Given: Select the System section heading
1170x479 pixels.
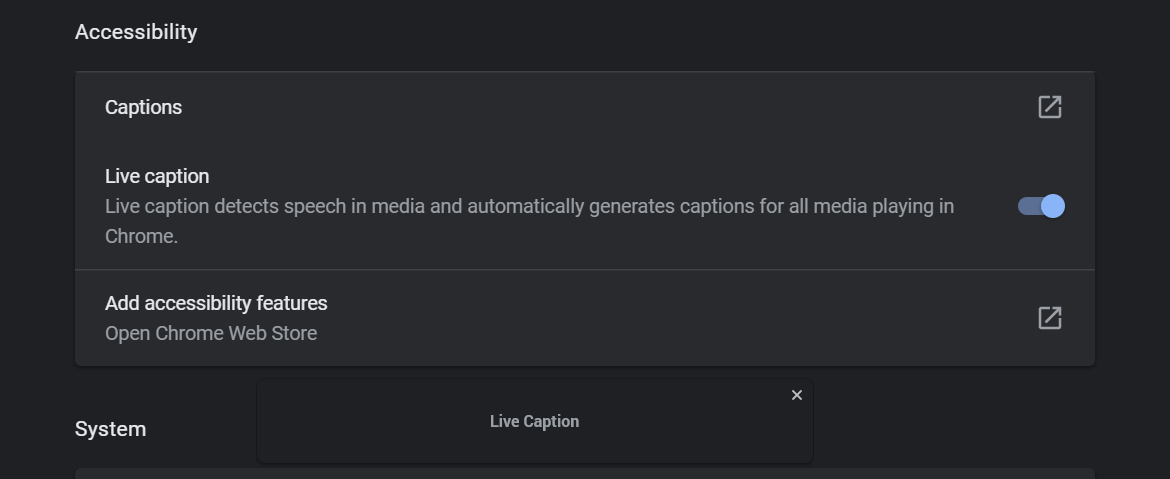Looking at the screenshot, I should [110, 429].
